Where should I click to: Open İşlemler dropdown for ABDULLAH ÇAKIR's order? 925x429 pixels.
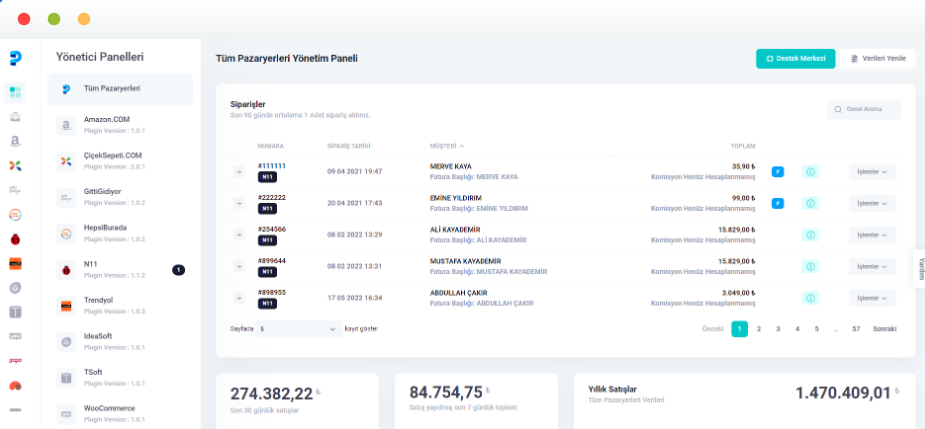click(872, 298)
